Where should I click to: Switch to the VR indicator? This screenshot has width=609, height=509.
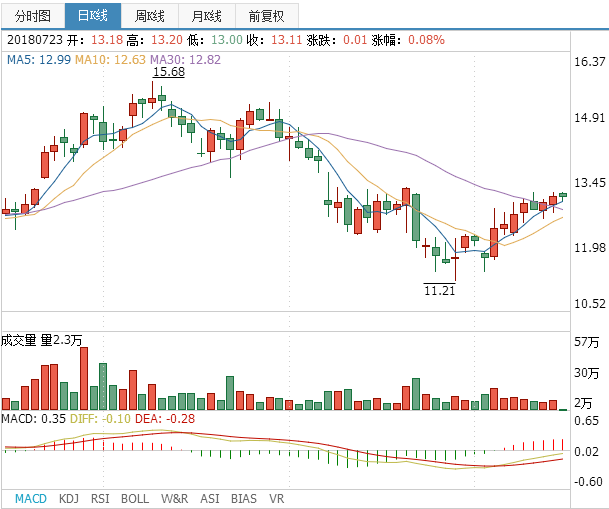coord(277,499)
